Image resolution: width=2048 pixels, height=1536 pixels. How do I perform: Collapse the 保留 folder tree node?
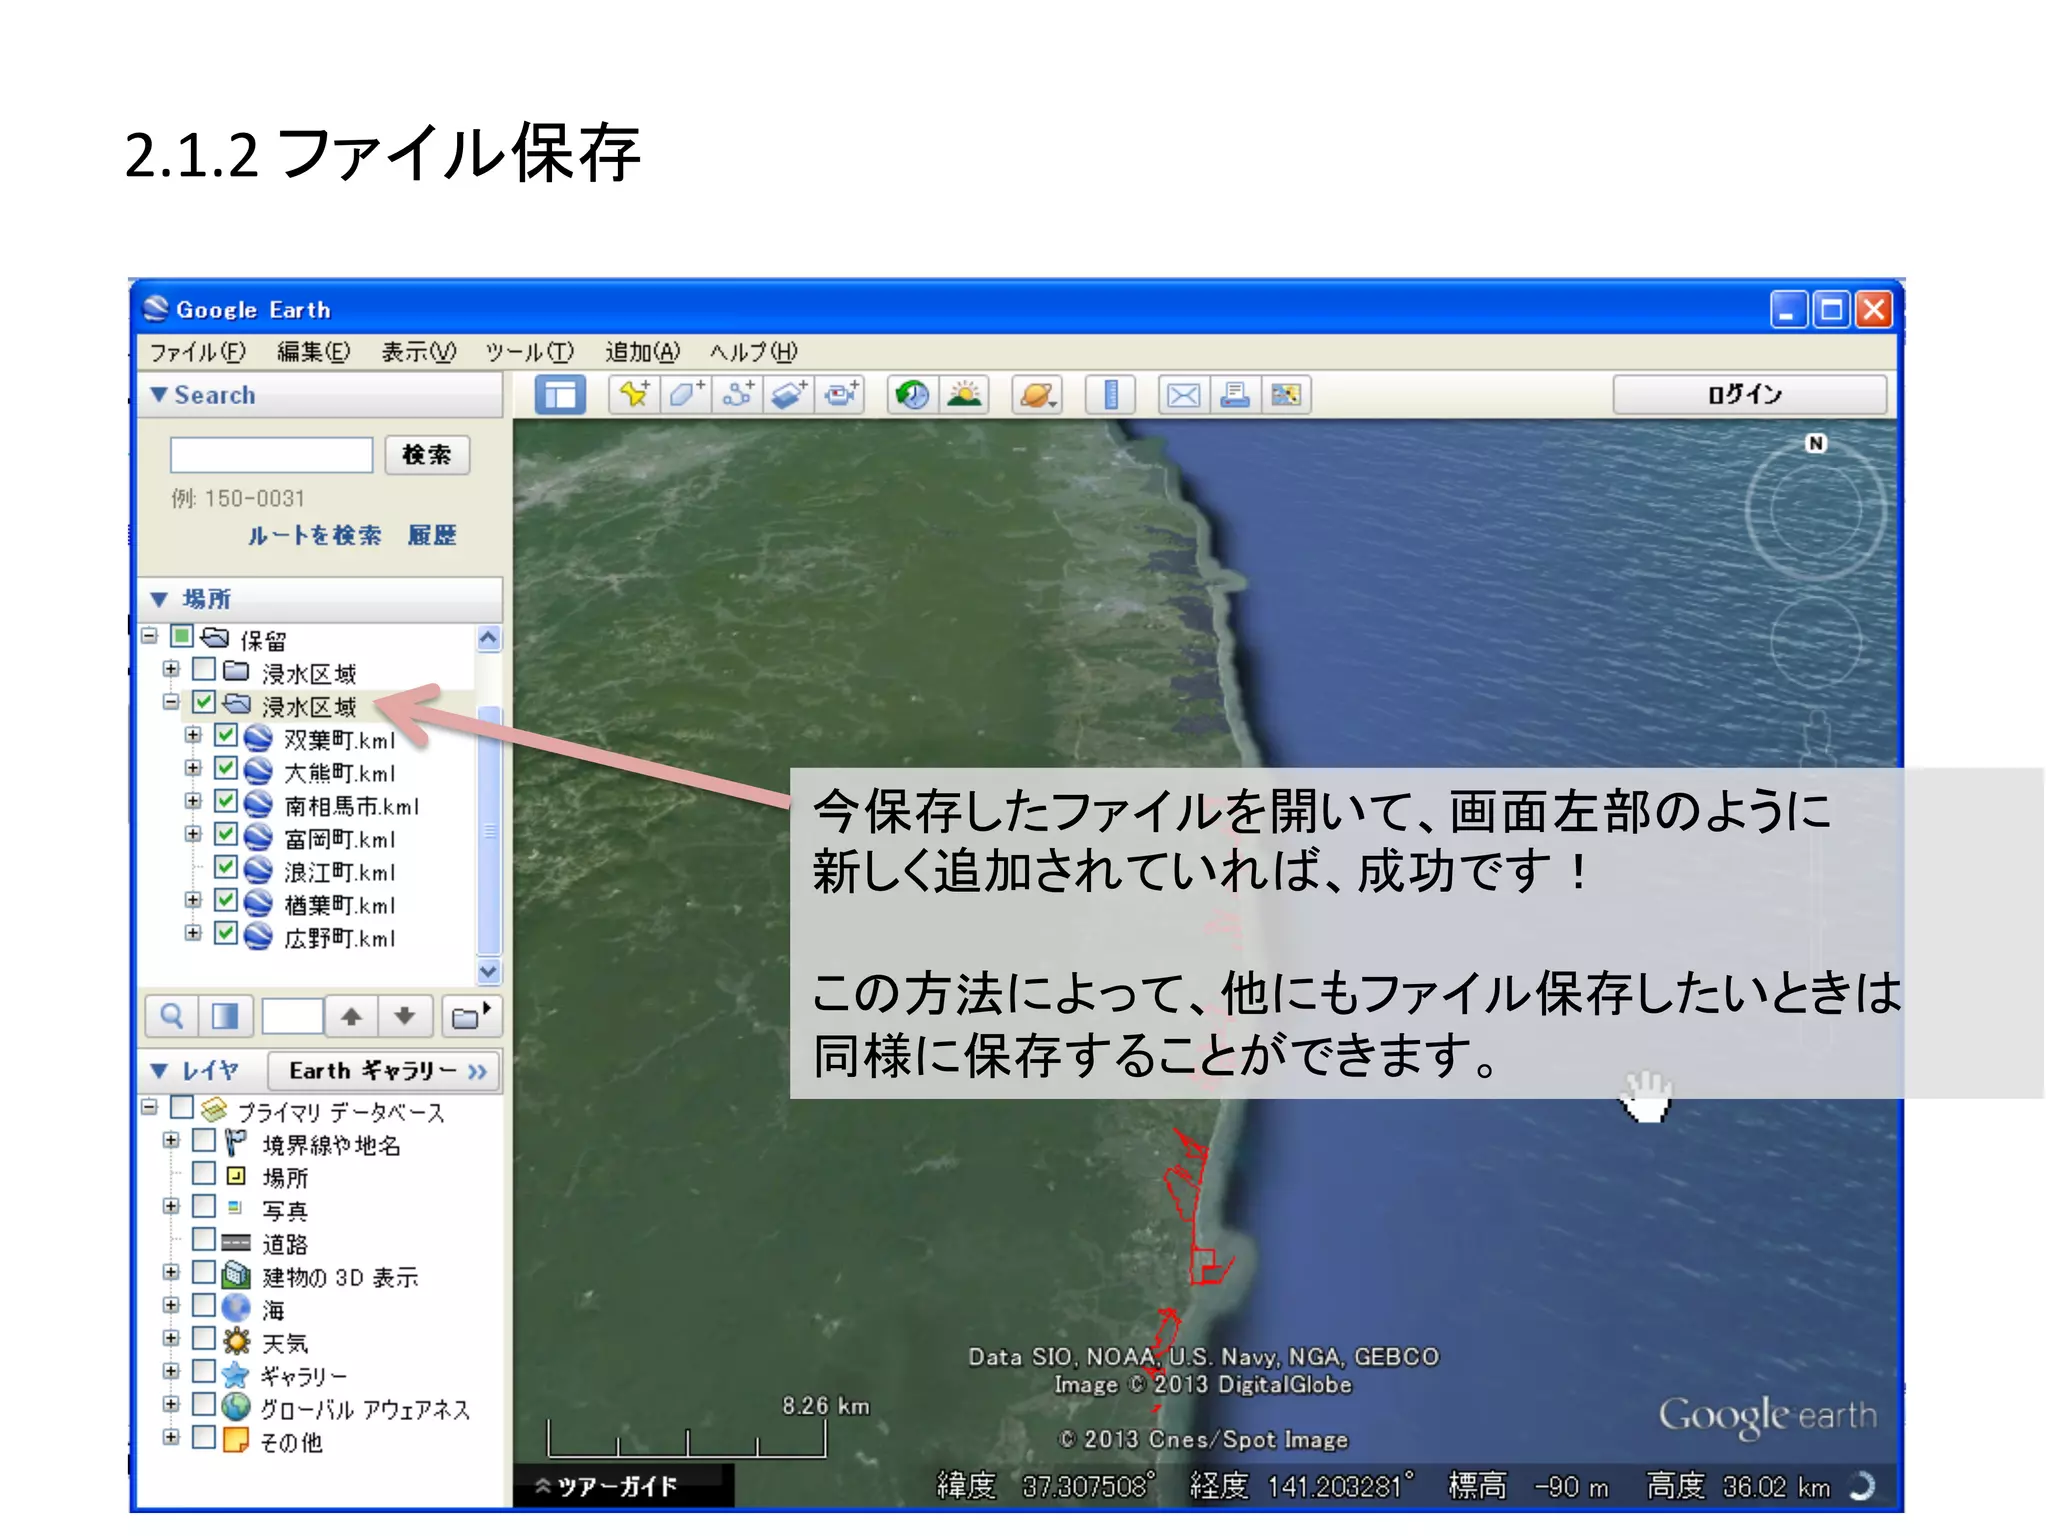click(150, 636)
